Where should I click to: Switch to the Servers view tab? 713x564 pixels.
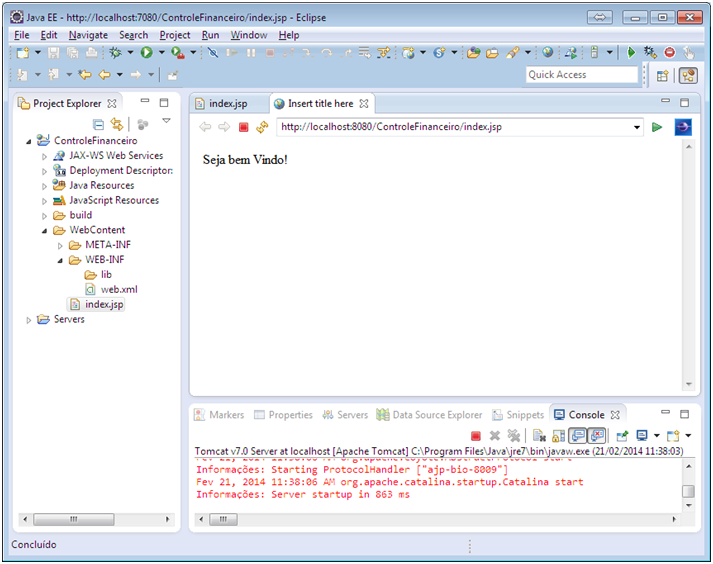(x=345, y=415)
